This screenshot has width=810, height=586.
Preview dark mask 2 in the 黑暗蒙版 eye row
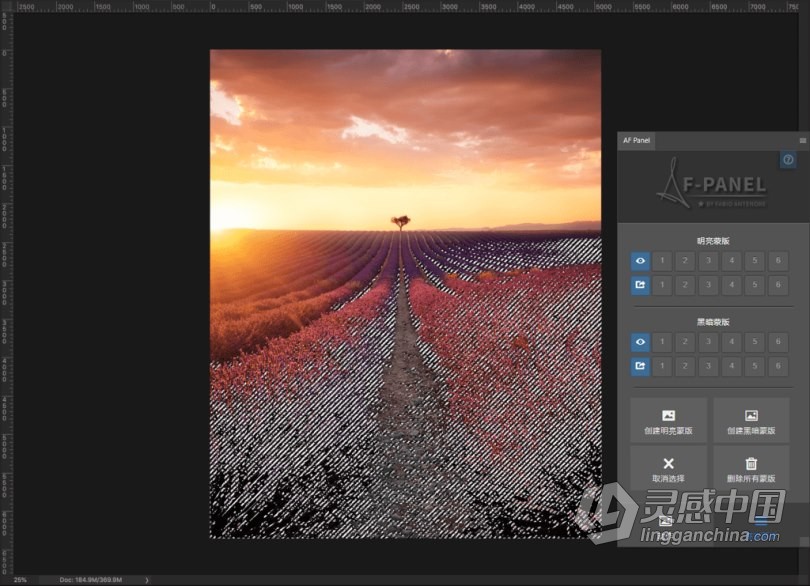(x=686, y=342)
